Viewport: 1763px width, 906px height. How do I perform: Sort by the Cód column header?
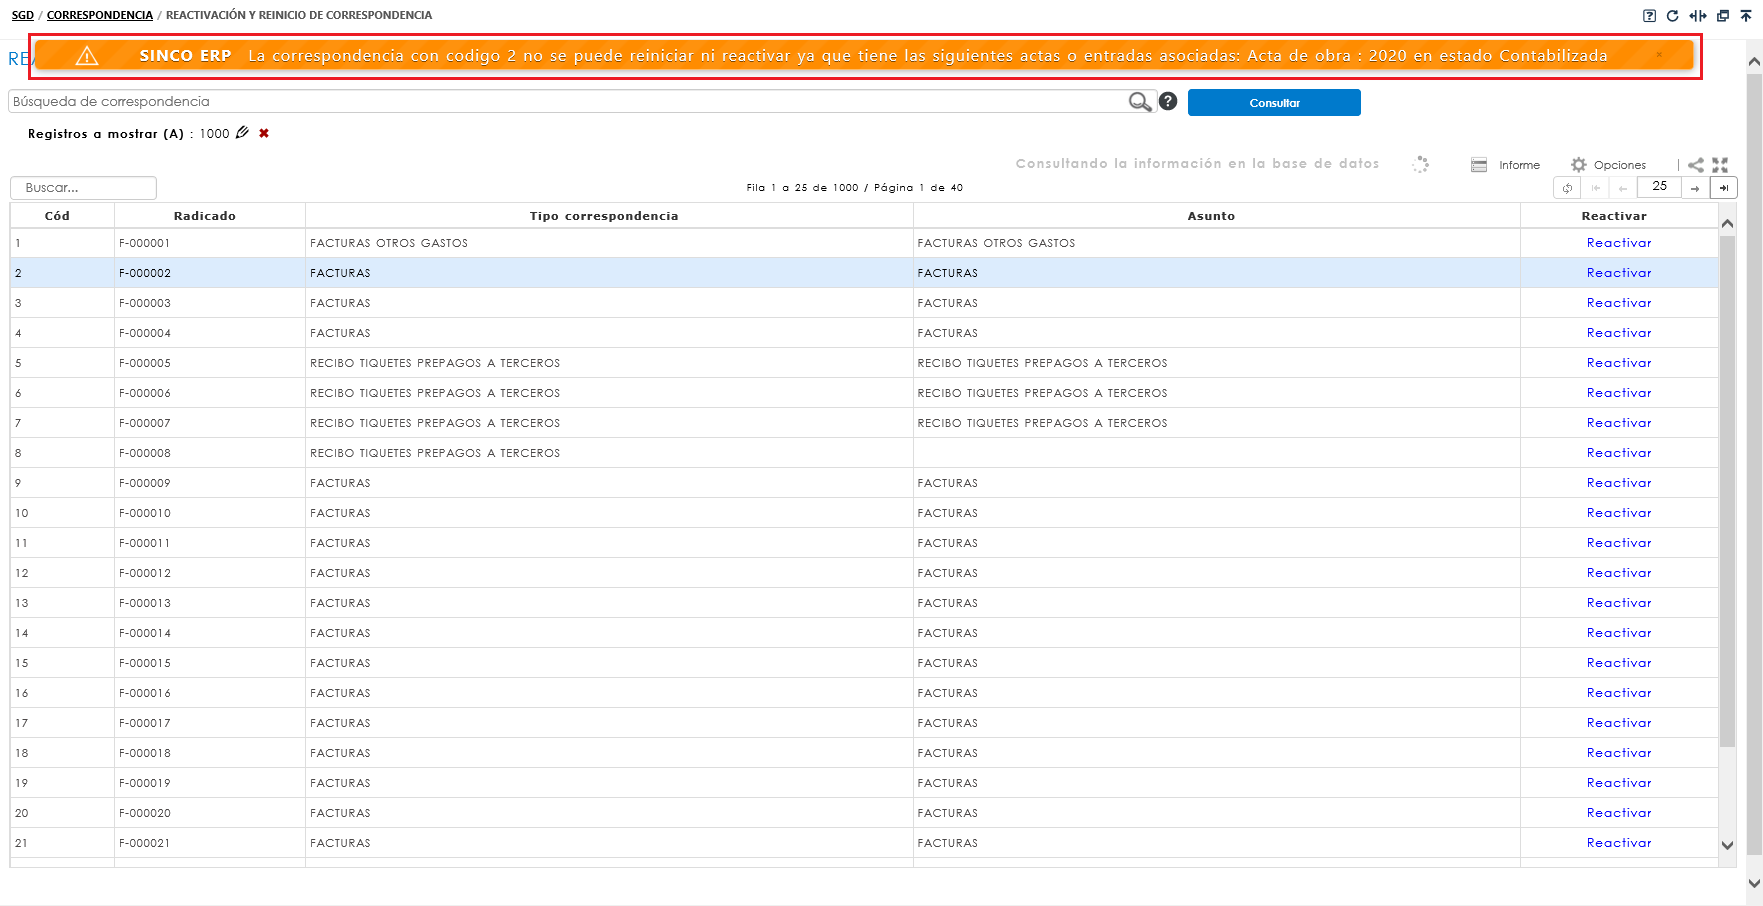[58, 216]
